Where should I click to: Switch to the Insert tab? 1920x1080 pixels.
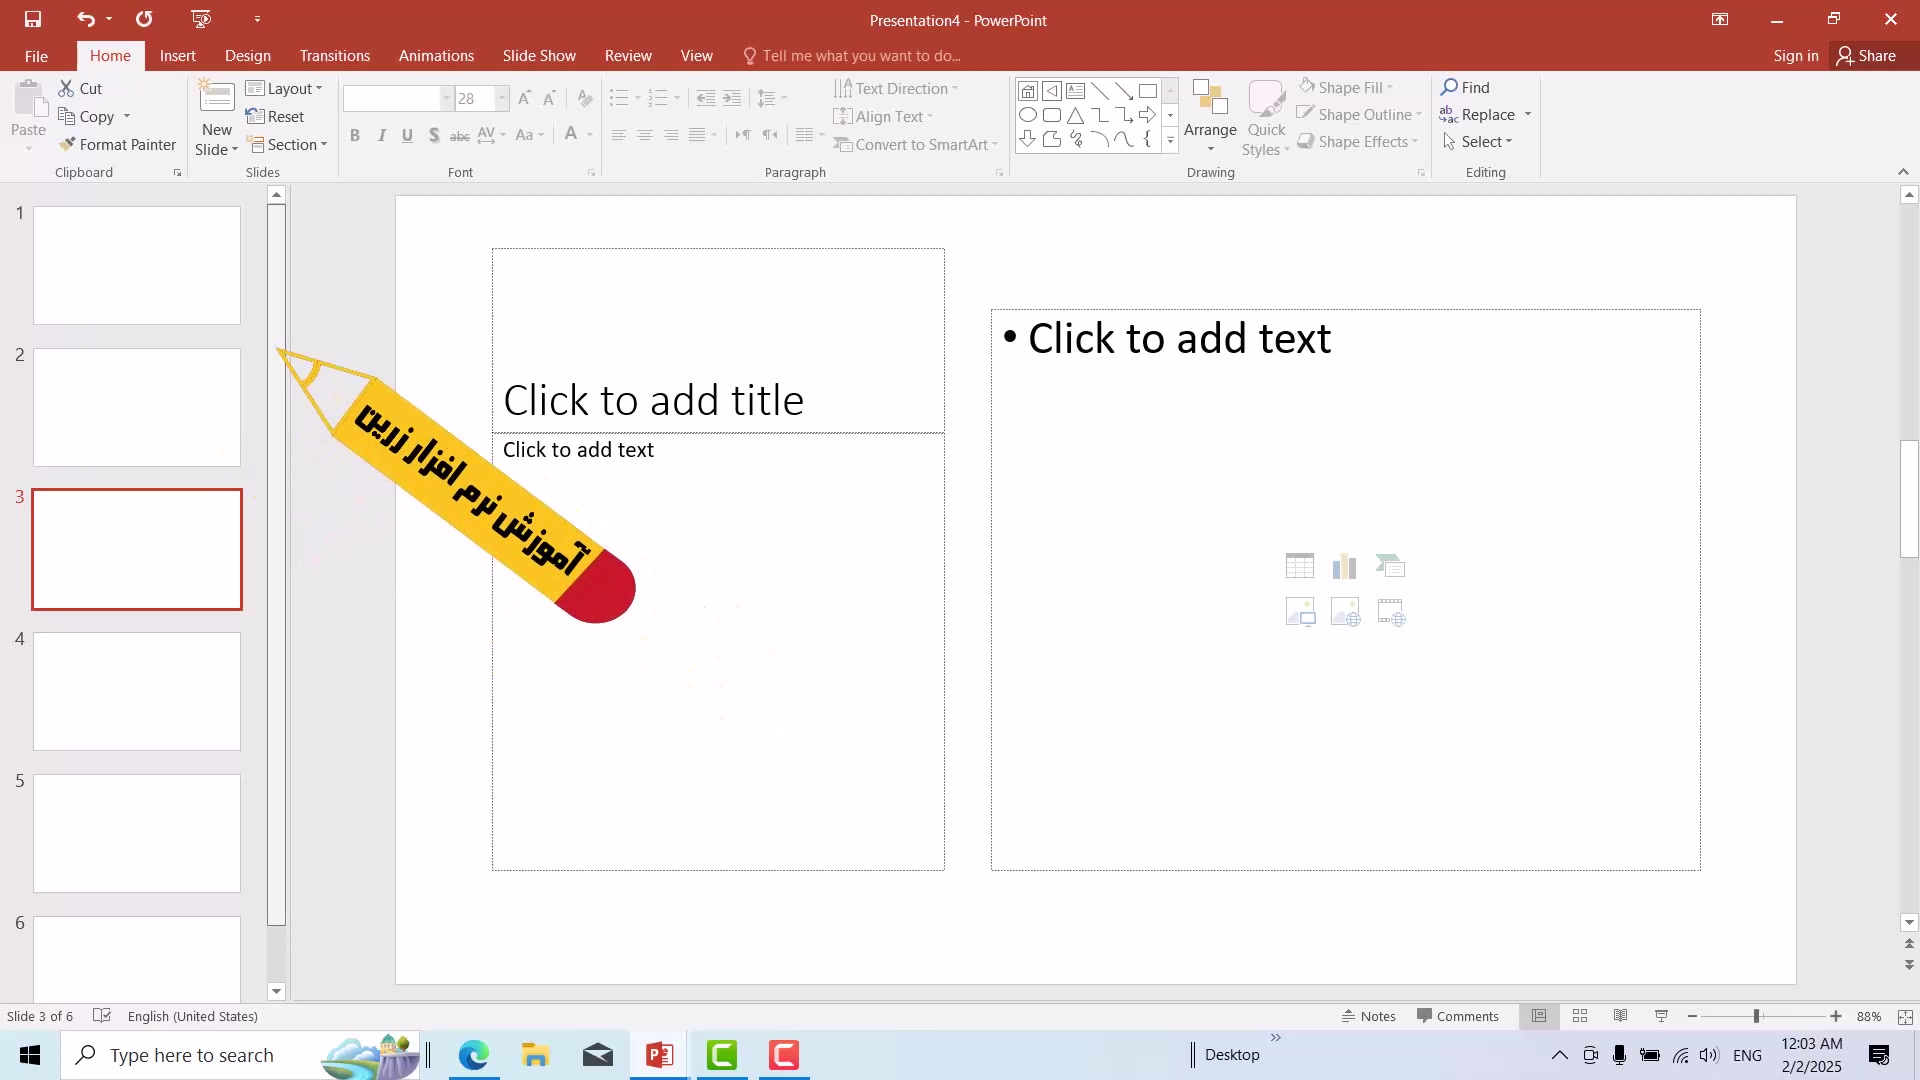coord(177,56)
